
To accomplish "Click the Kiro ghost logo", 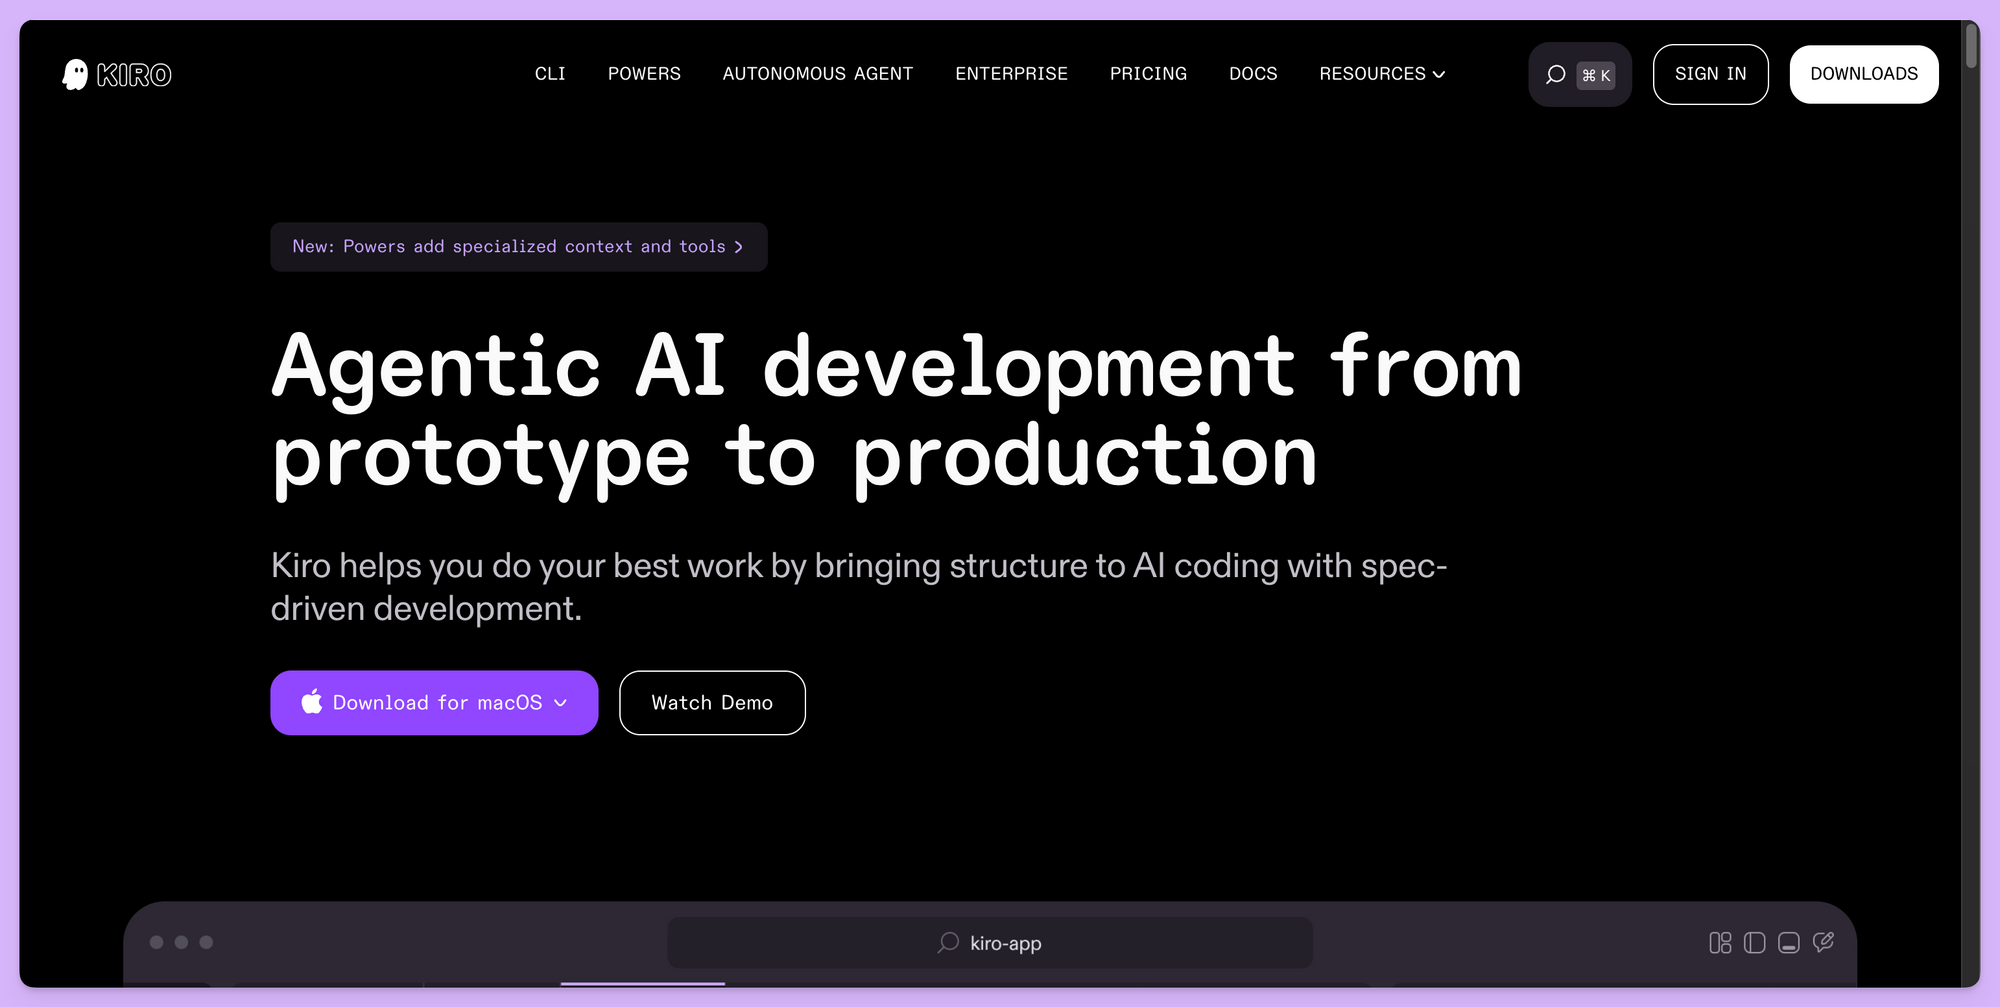I will [76, 75].
